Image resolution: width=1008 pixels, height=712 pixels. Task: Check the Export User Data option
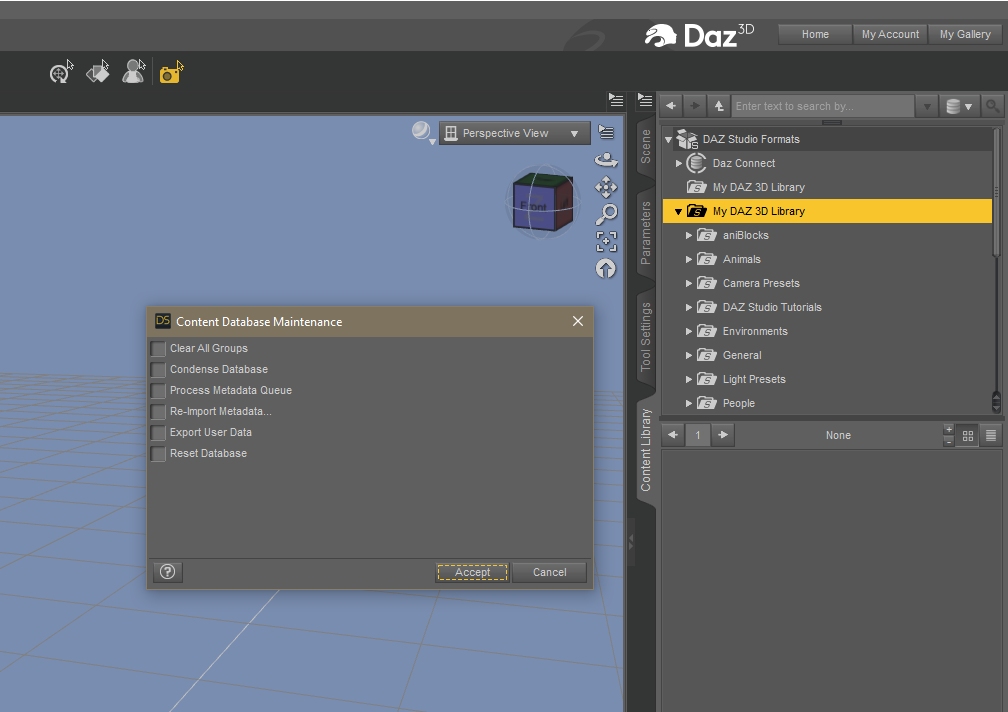(158, 432)
